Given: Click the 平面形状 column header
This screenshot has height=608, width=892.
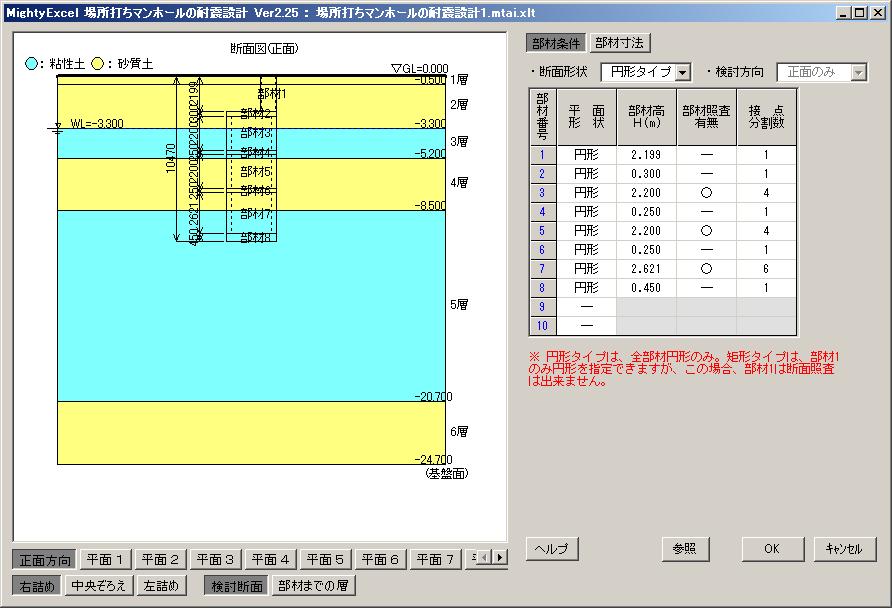Looking at the screenshot, I should pyautogui.click(x=587, y=117).
